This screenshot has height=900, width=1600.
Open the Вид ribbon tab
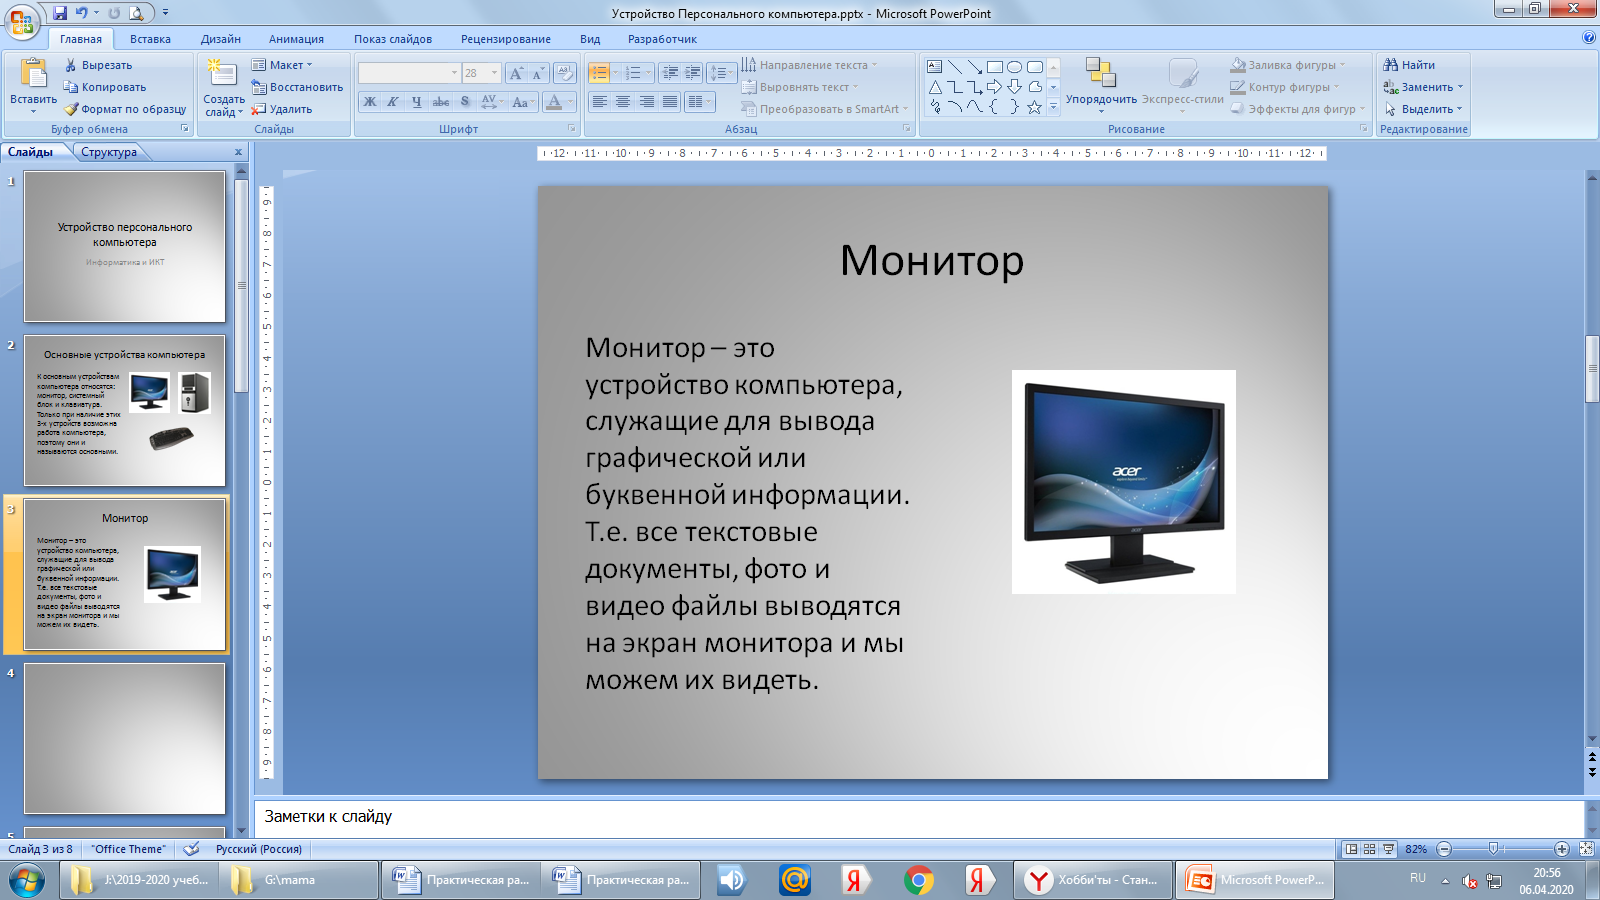pos(590,39)
